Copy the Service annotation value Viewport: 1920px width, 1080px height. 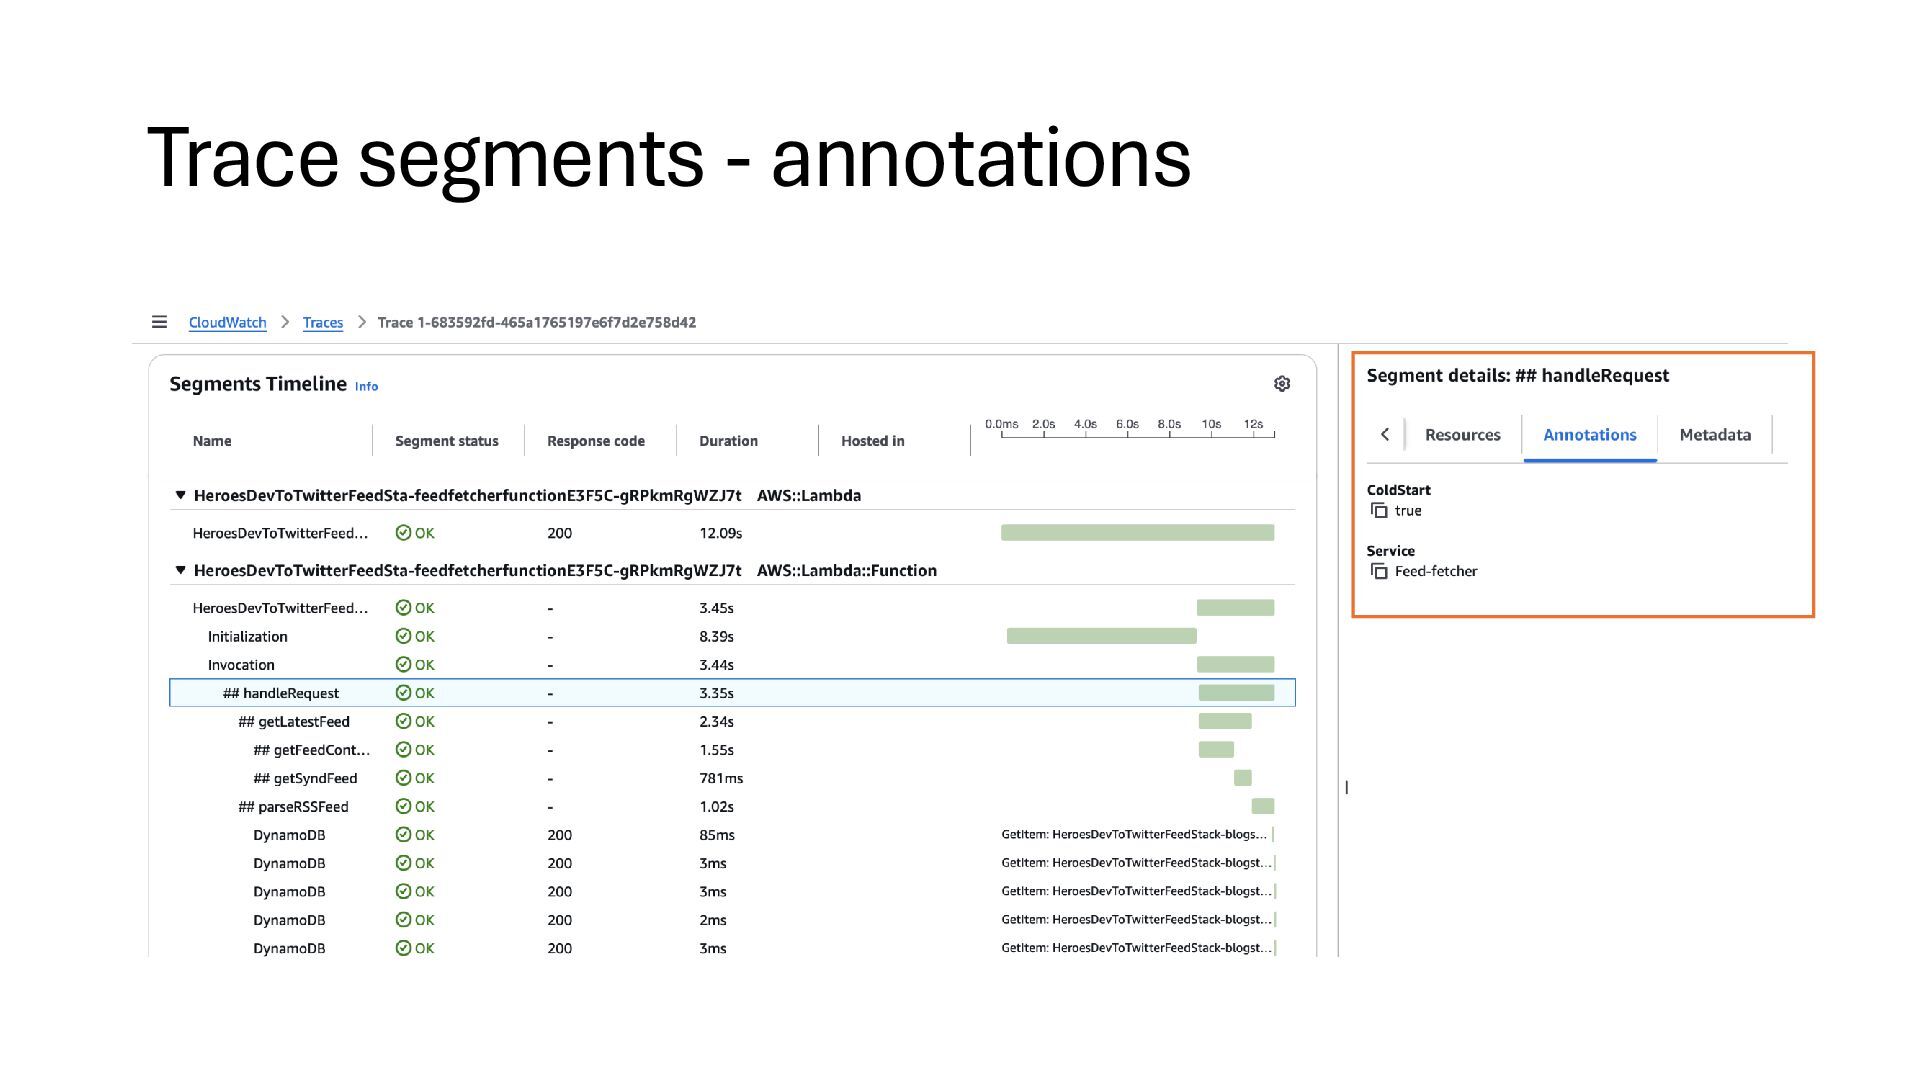1379,571
